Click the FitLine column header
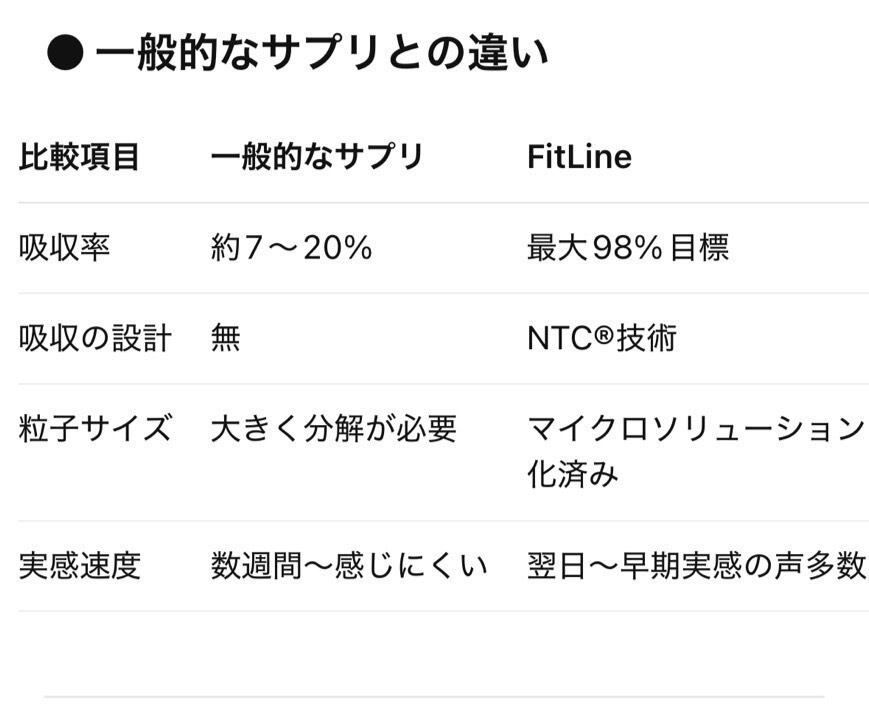This screenshot has height=713, width=869. pos(579,157)
